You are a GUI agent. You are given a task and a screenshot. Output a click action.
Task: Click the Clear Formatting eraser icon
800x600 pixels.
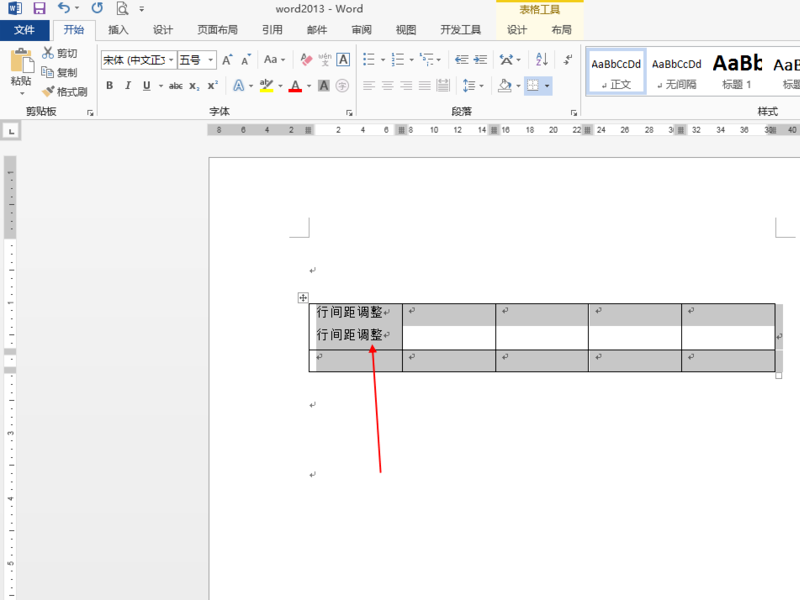306,60
